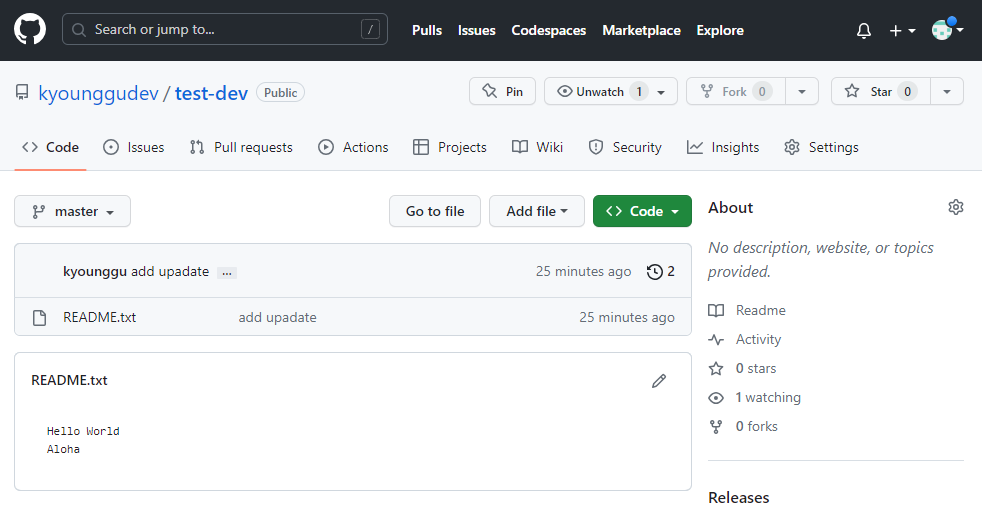Open the green Code clone dropdown

[642, 211]
